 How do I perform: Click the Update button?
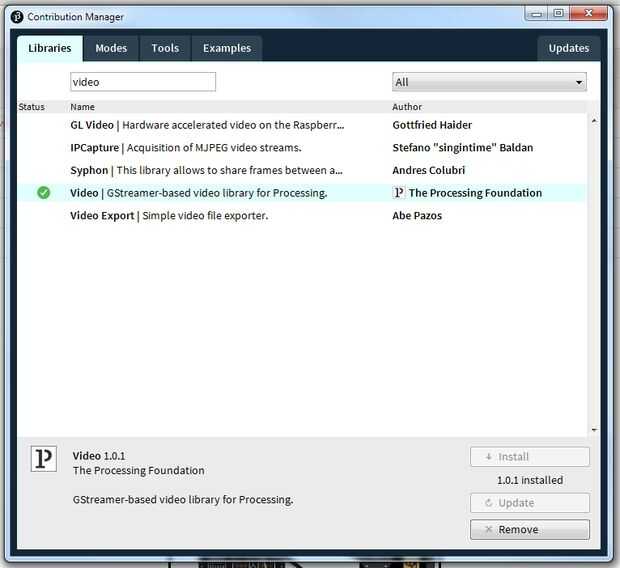pyautogui.click(x=529, y=503)
